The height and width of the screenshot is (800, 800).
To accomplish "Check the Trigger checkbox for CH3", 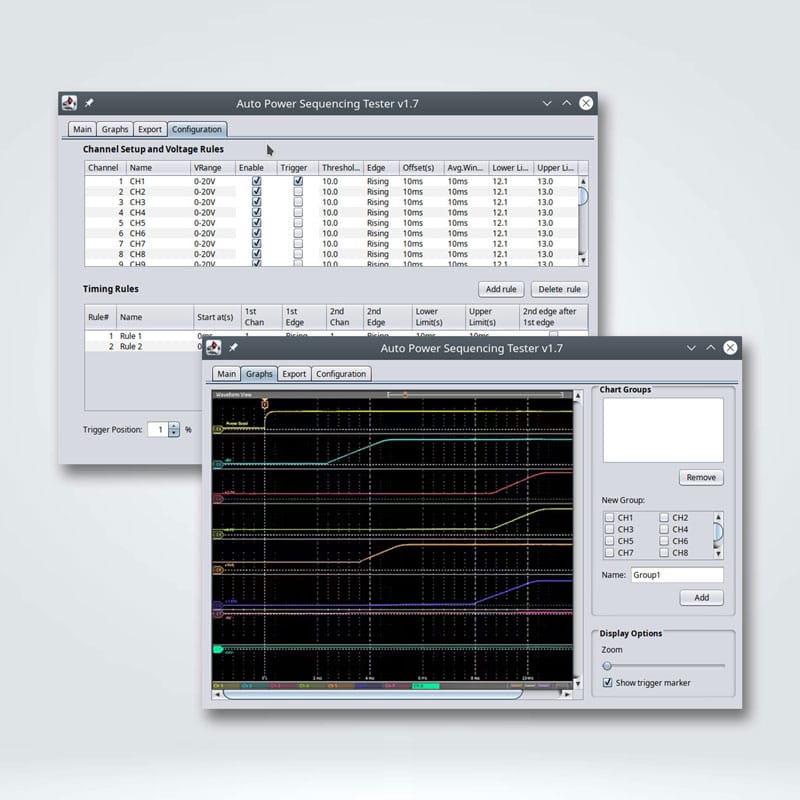I will [x=298, y=202].
